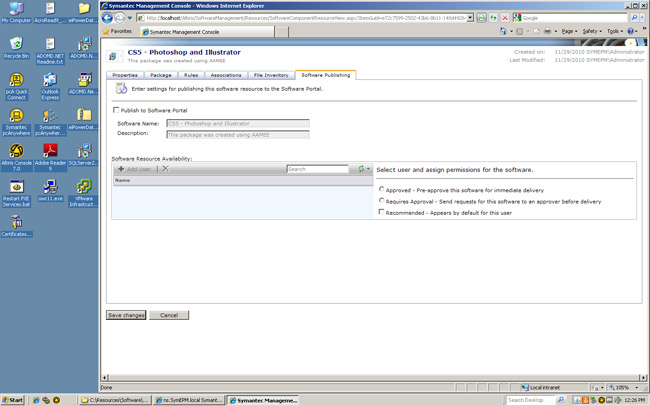Open the dropdown beside the refresh list icon
The width and height of the screenshot is (650, 406).
pos(368,169)
